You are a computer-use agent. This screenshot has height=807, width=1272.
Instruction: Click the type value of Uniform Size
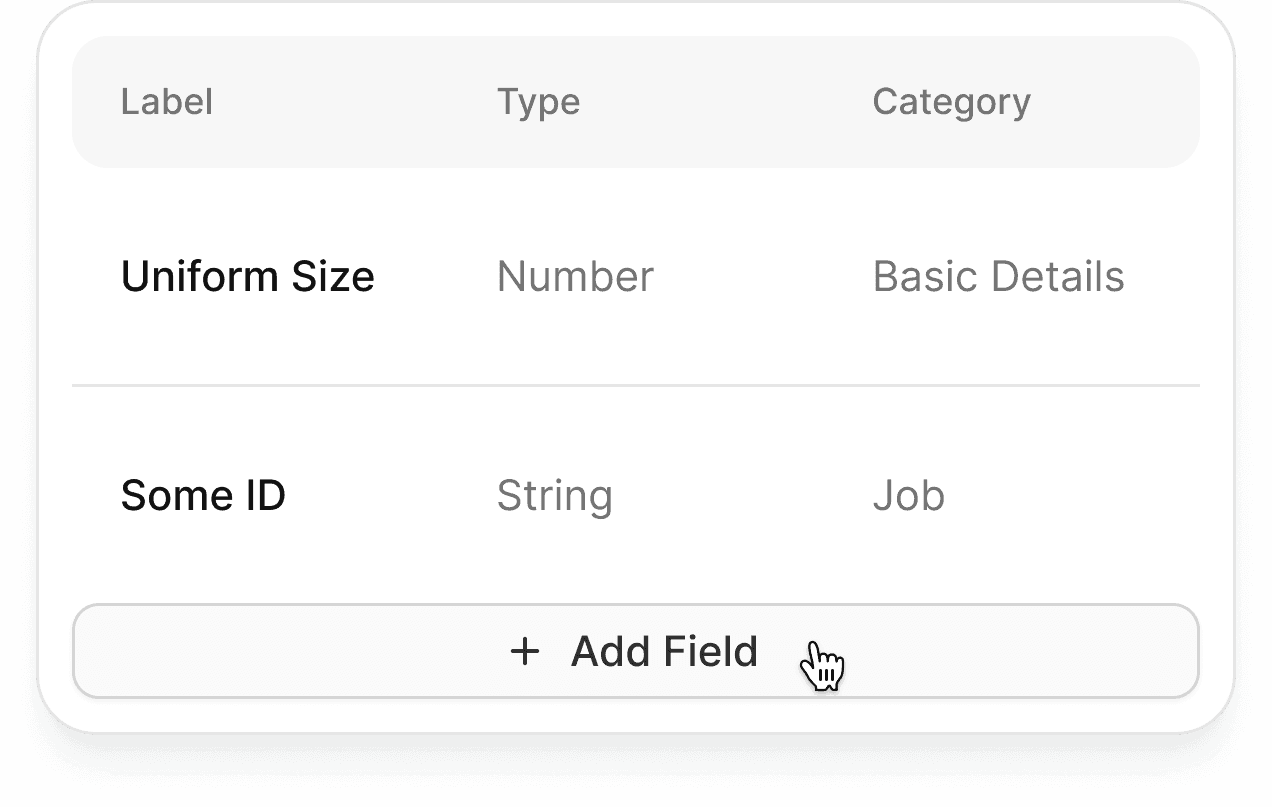[575, 277]
